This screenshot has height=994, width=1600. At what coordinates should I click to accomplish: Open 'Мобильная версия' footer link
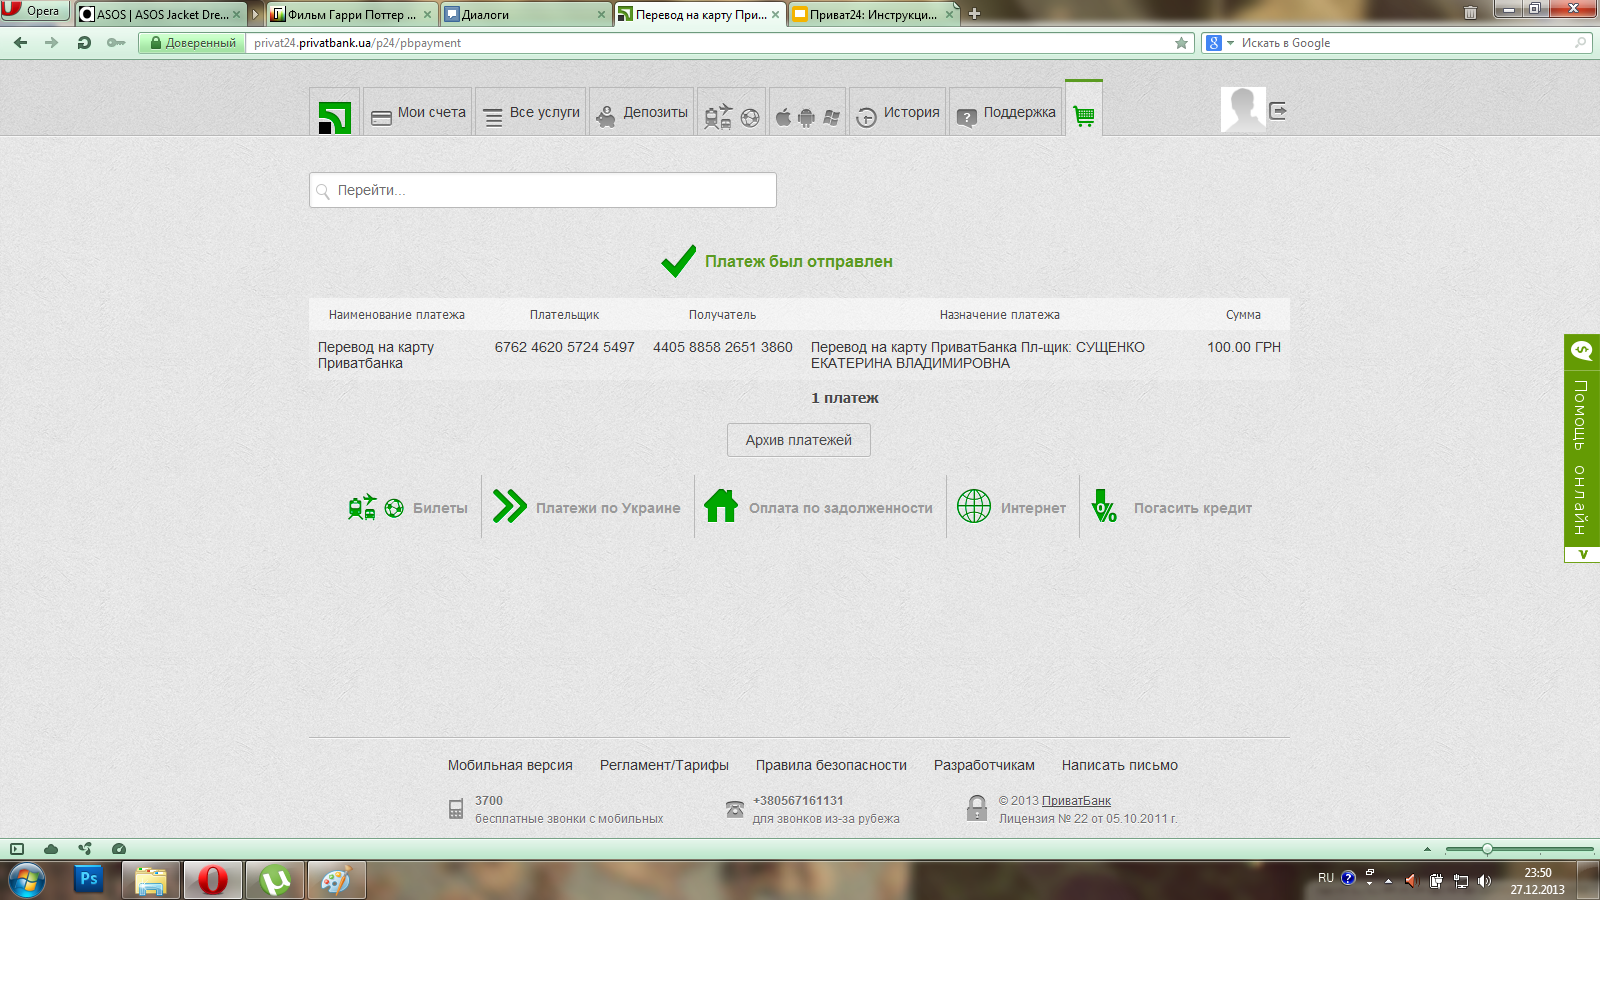(510, 765)
